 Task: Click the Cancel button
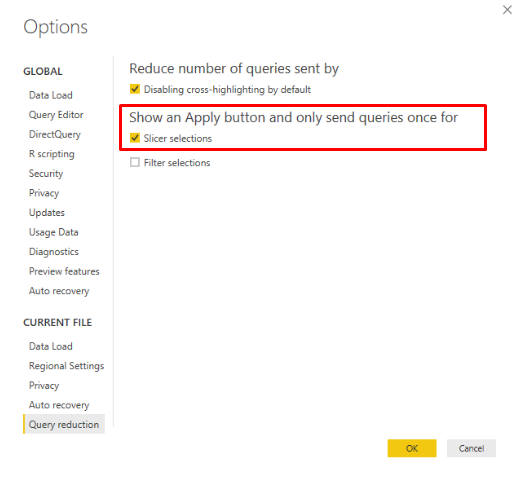pyautogui.click(x=471, y=448)
